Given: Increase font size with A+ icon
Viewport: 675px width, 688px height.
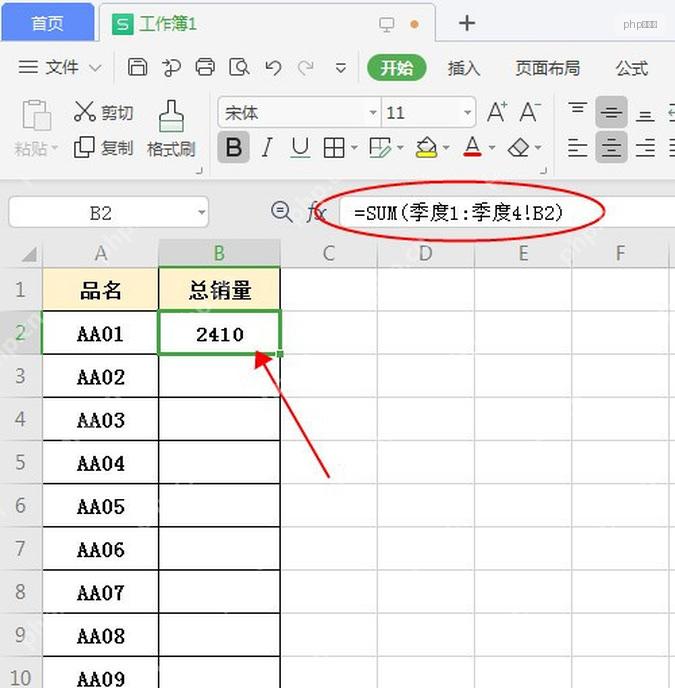Looking at the screenshot, I should coord(497,112).
